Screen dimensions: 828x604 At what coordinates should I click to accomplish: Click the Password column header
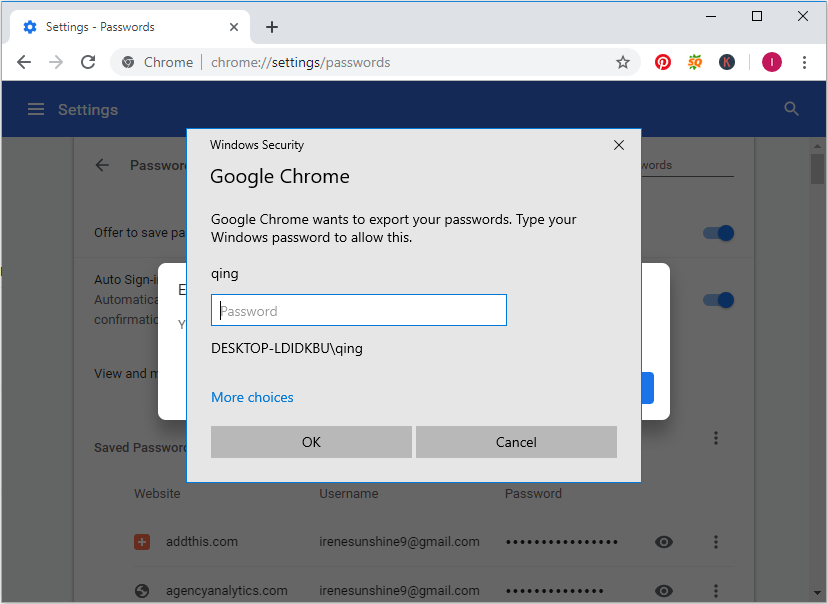click(533, 494)
